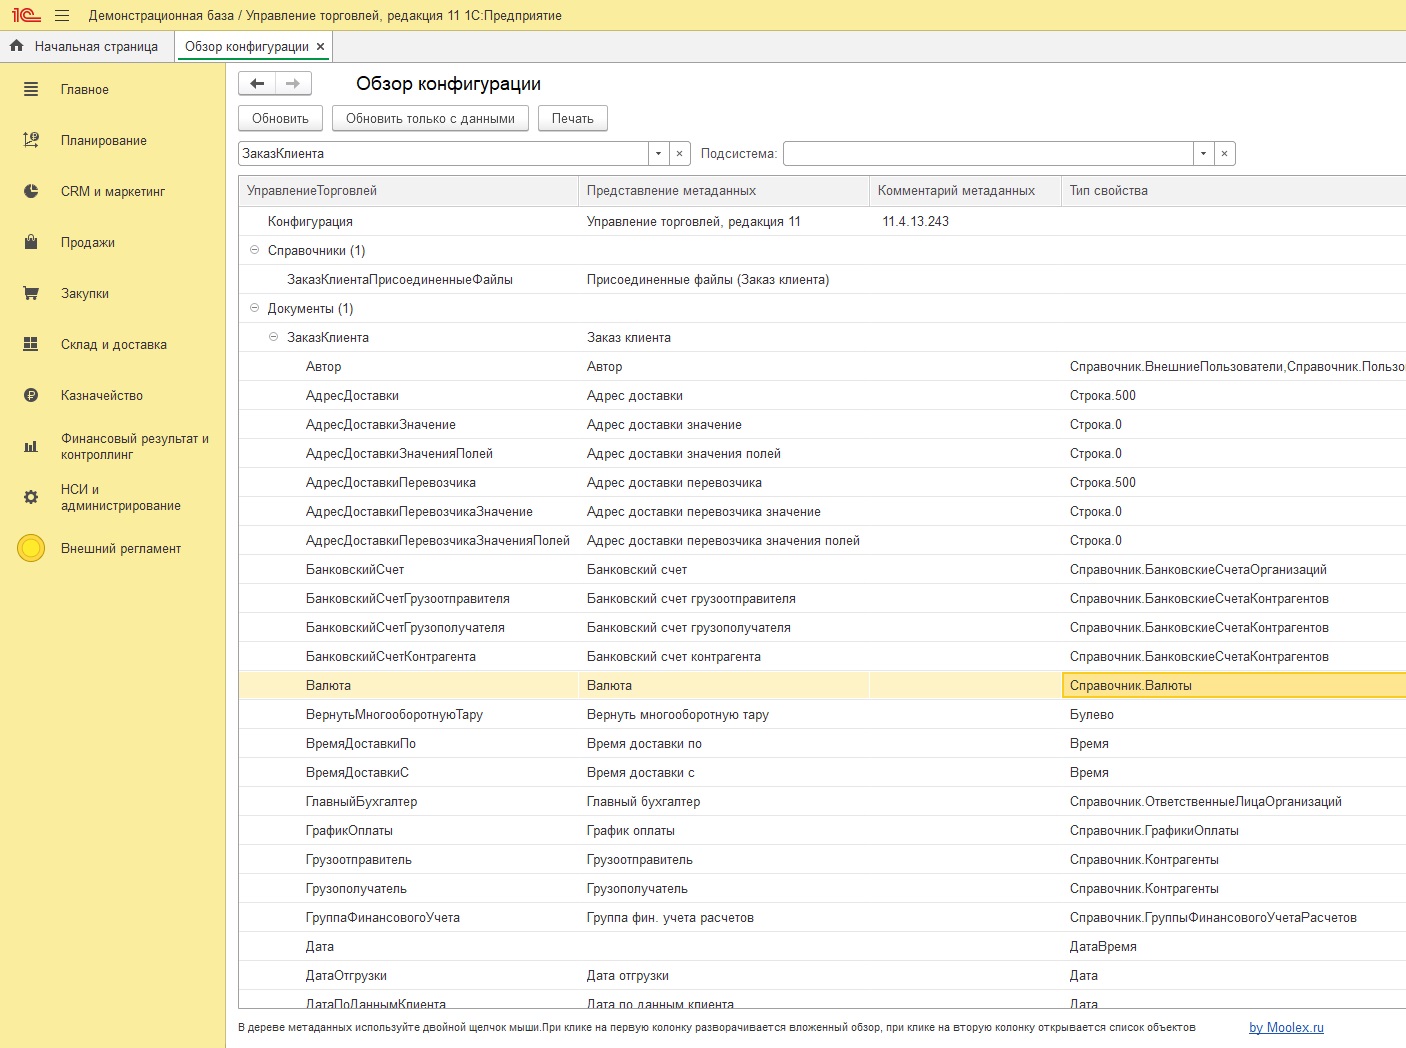Click the version 11.4.13.243 cell
Viewport: 1406px width, 1048px height.
tap(965, 221)
